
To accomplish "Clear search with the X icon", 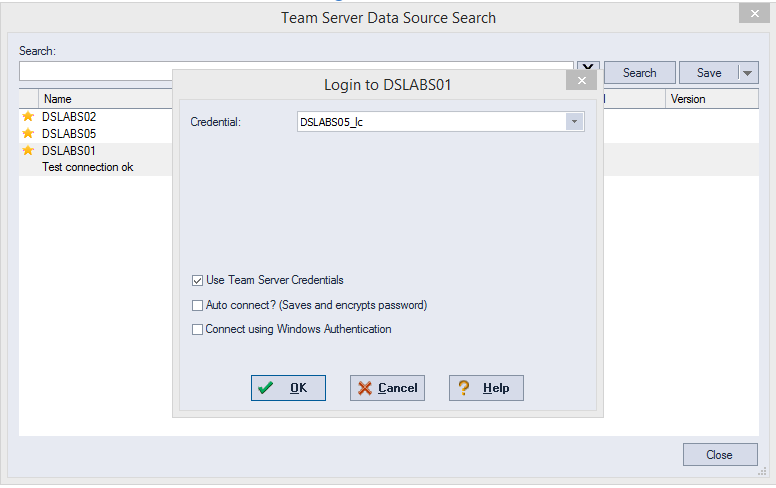I will pyautogui.click(x=588, y=68).
